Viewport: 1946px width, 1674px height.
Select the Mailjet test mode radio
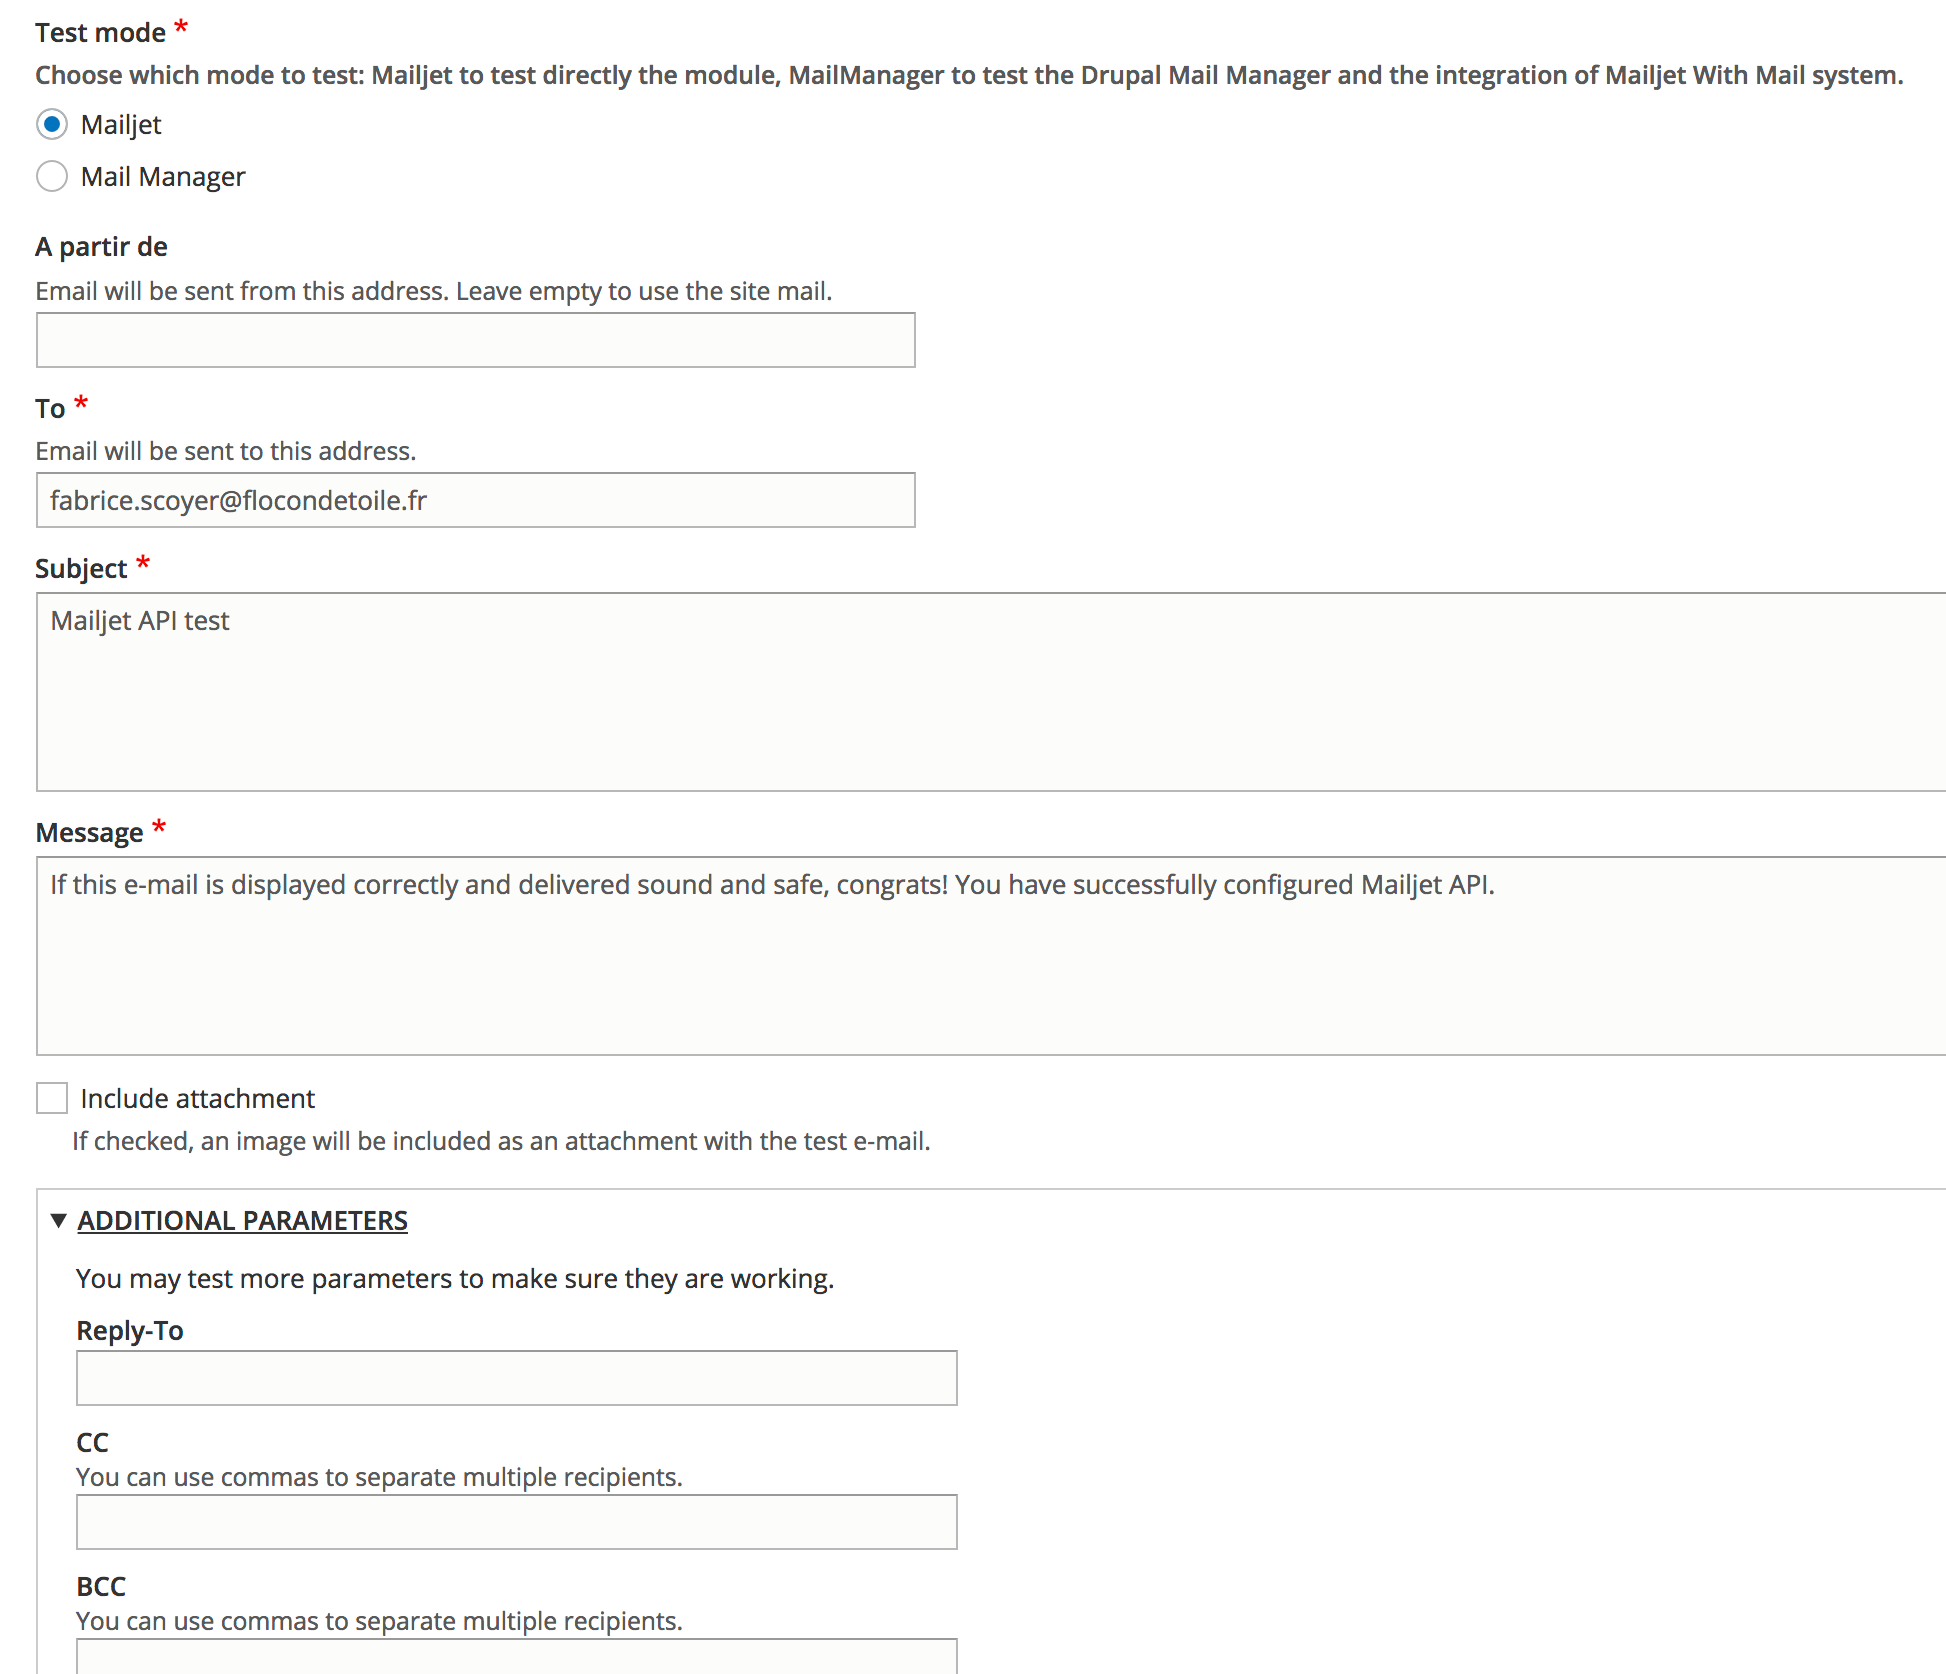click(52, 125)
